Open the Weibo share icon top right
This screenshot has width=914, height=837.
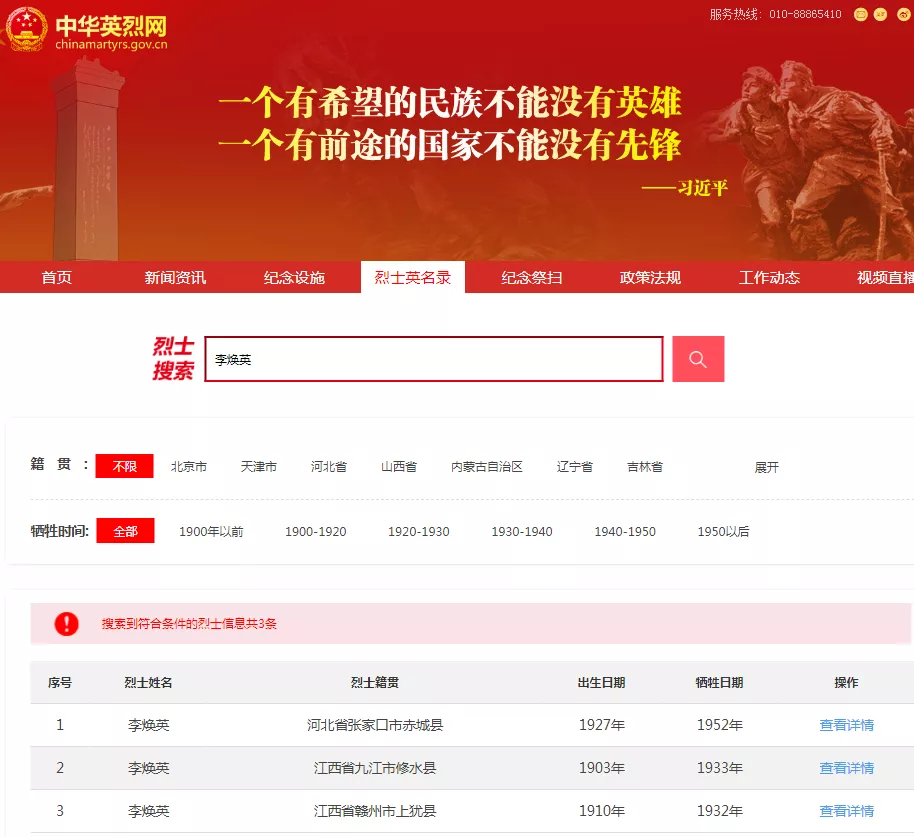903,14
